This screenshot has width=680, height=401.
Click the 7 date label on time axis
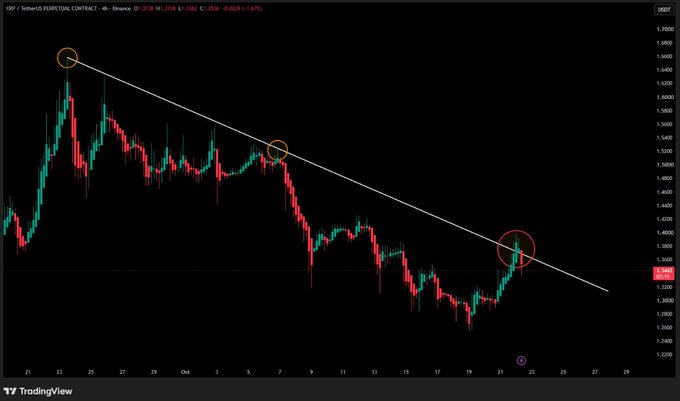[x=280, y=372]
